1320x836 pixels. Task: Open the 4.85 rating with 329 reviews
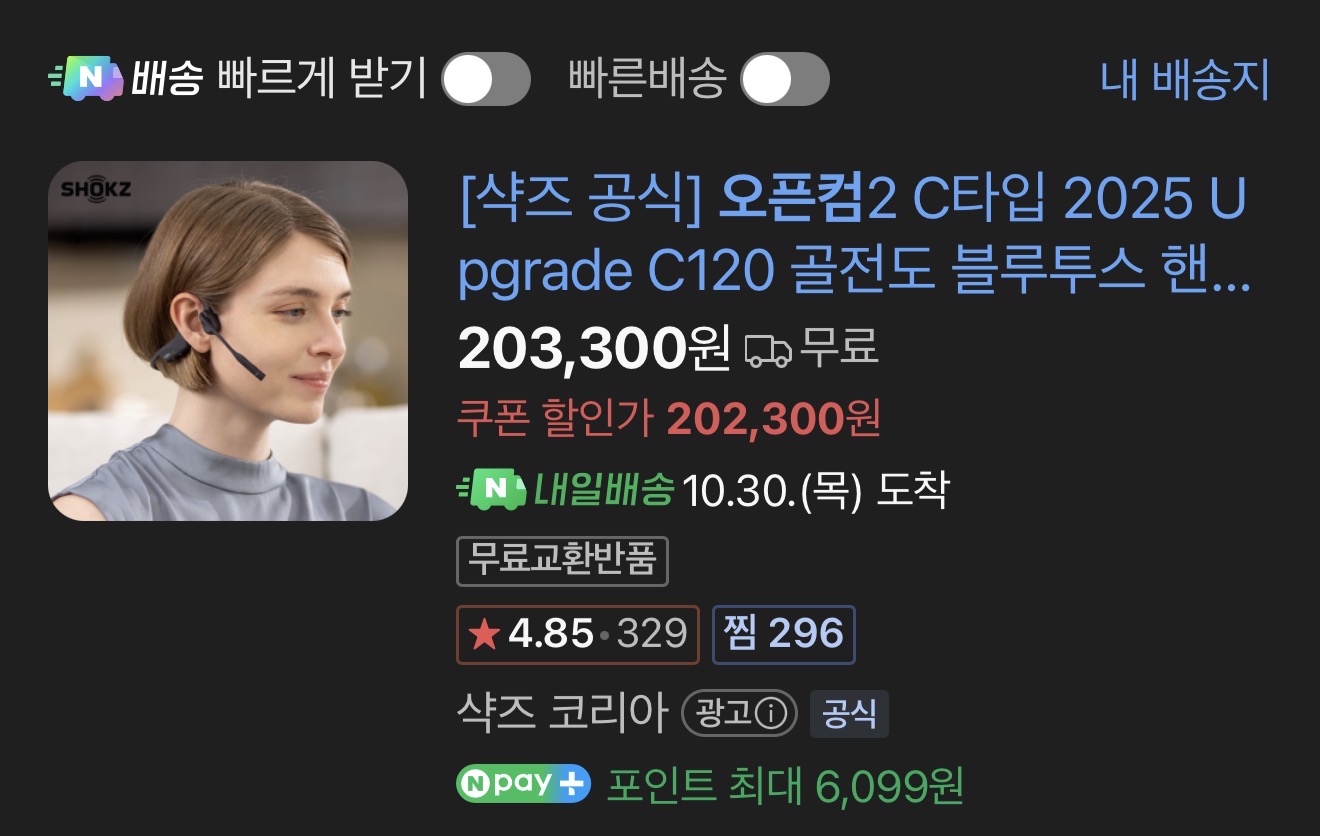(577, 634)
